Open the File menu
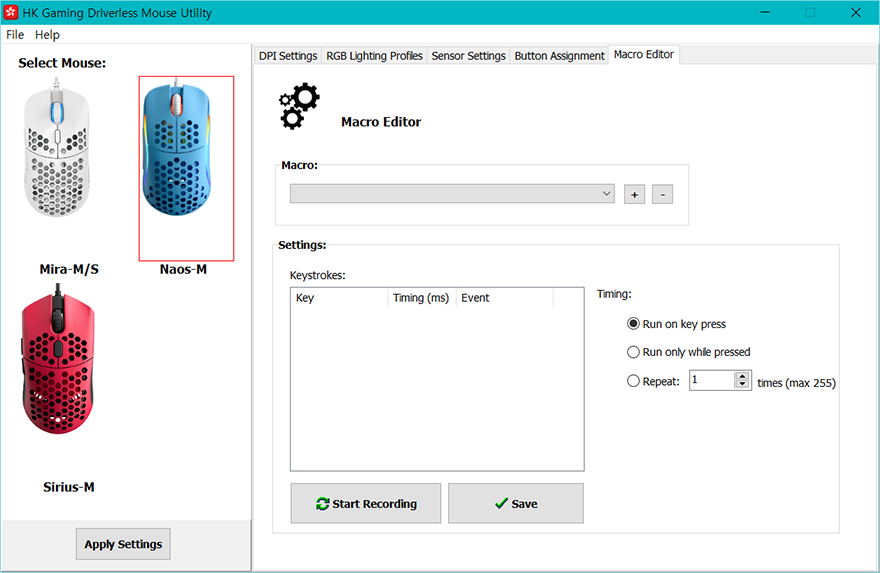This screenshot has height=573, width=880. tap(15, 35)
